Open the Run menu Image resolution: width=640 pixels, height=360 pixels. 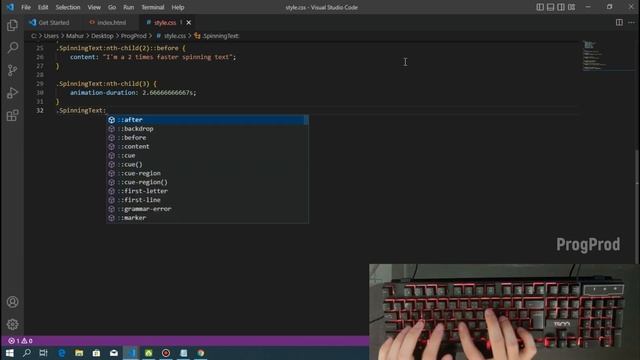[129, 7]
